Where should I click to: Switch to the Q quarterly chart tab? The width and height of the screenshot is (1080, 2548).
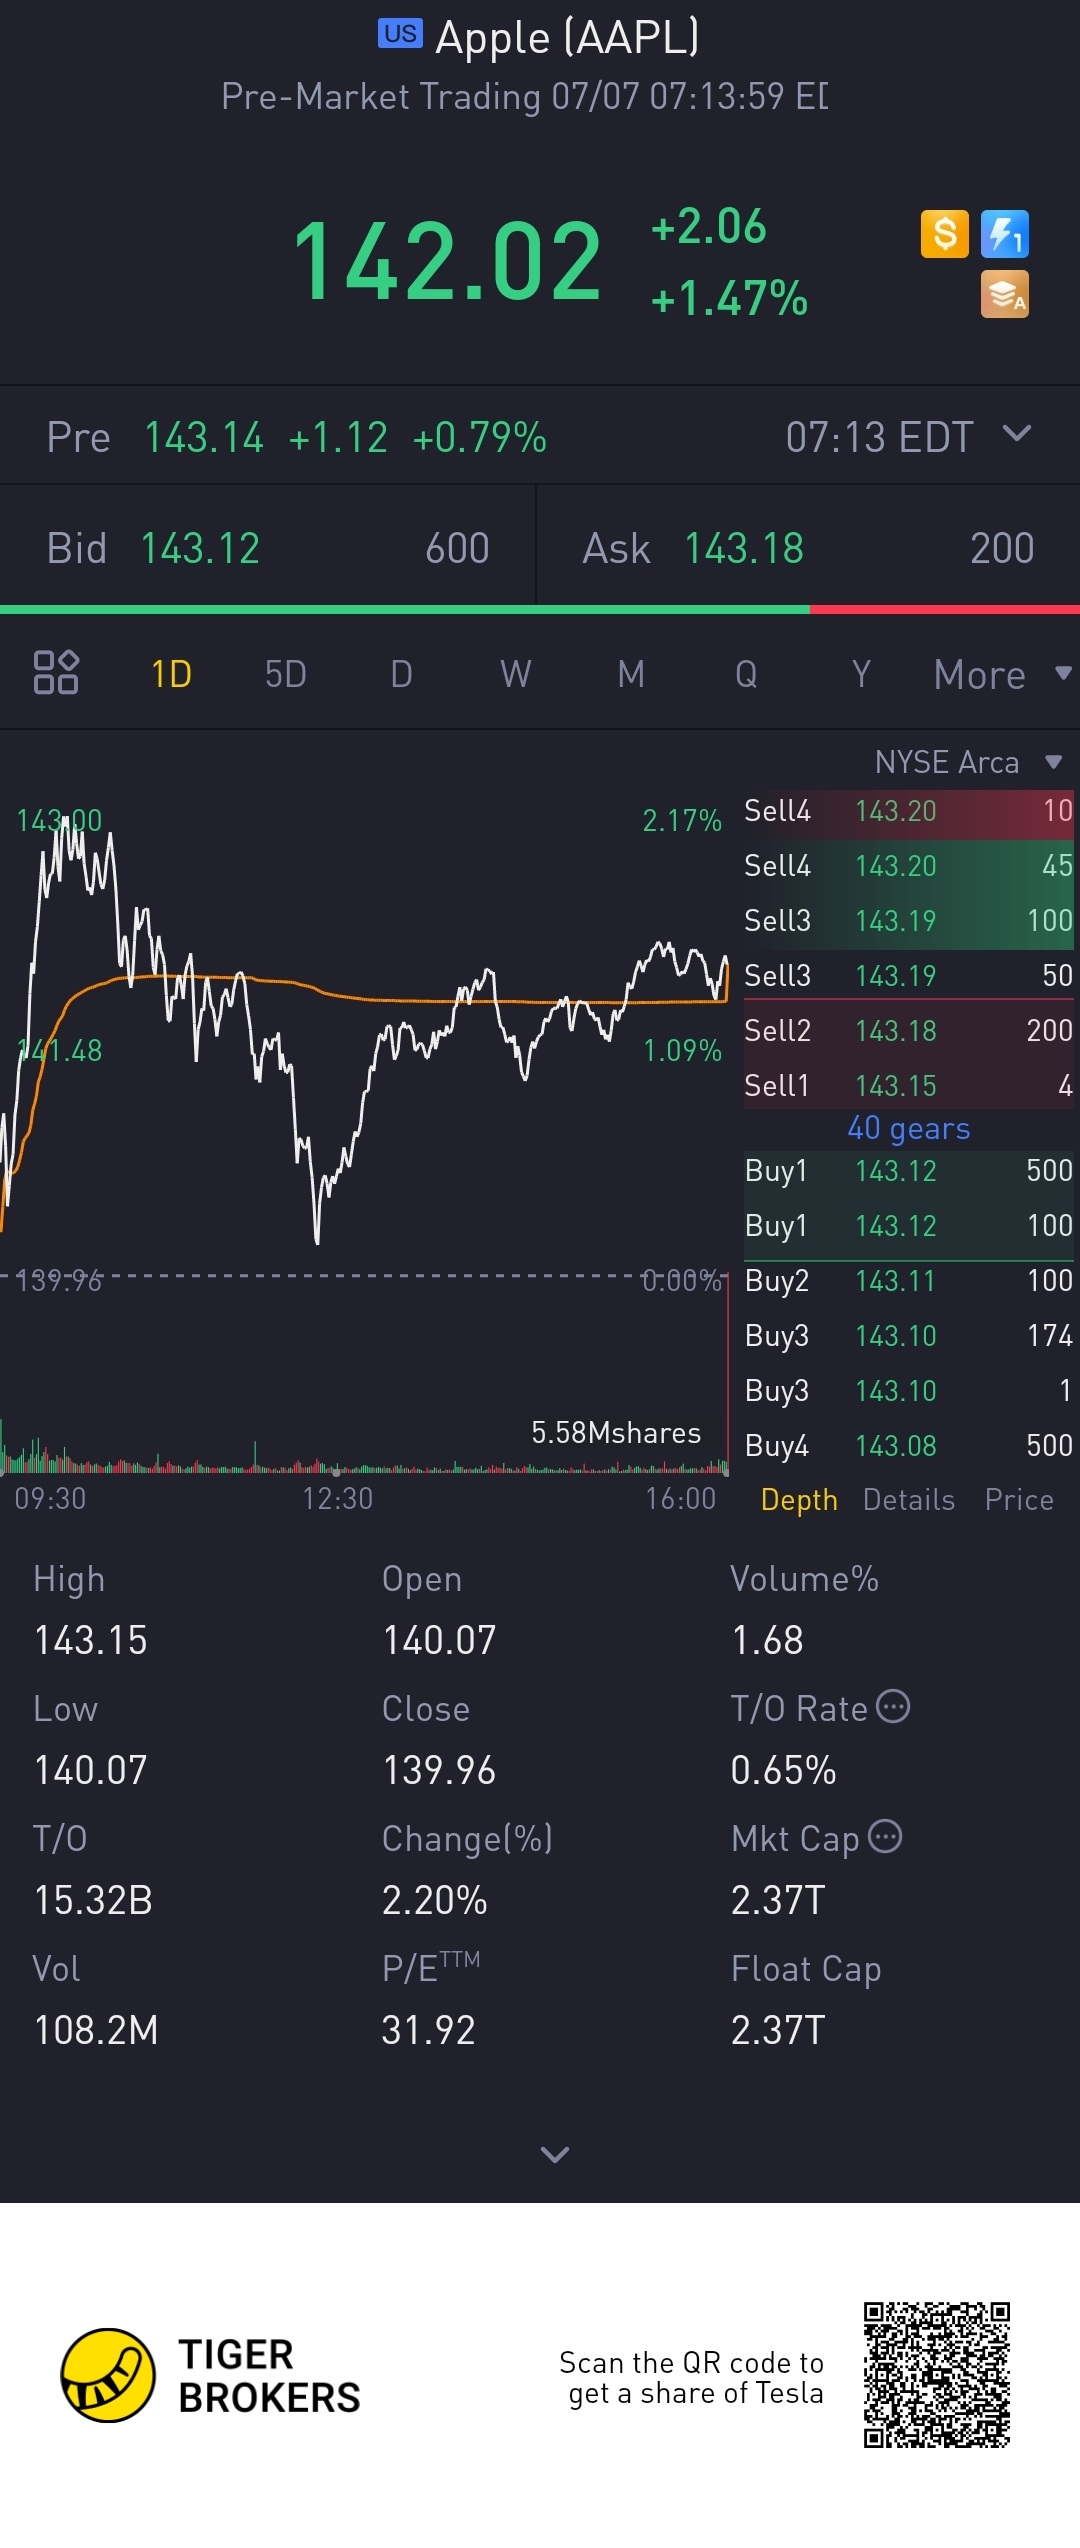[746, 674]
